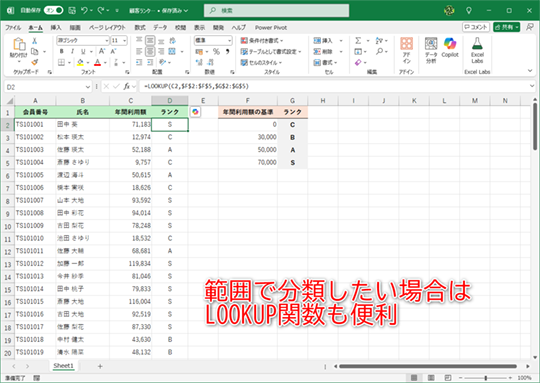
Task: Select the Sheet1 tab
Action: tap(63, 366)
